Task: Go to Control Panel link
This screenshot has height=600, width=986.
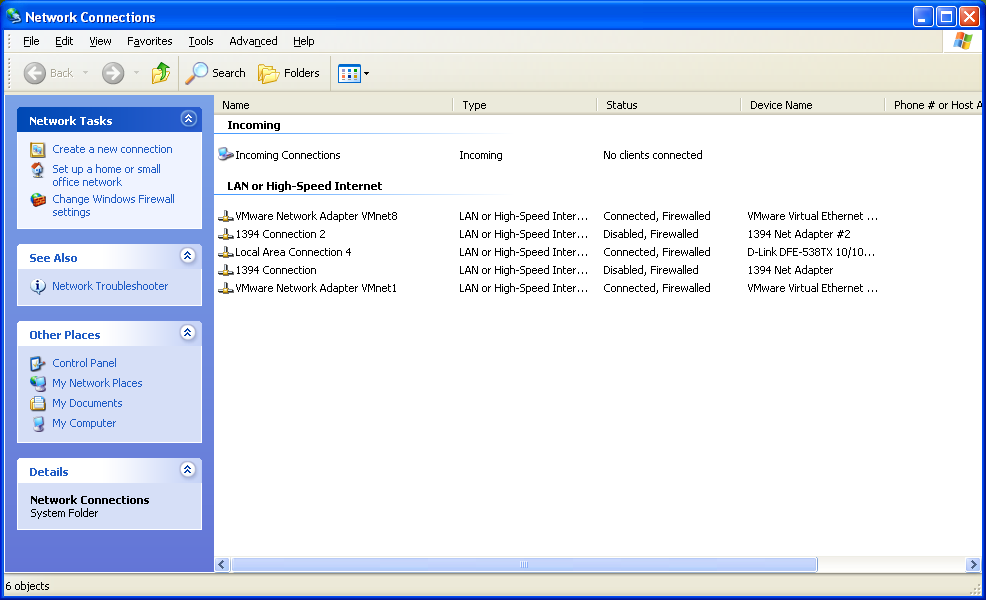Action: 84,363
